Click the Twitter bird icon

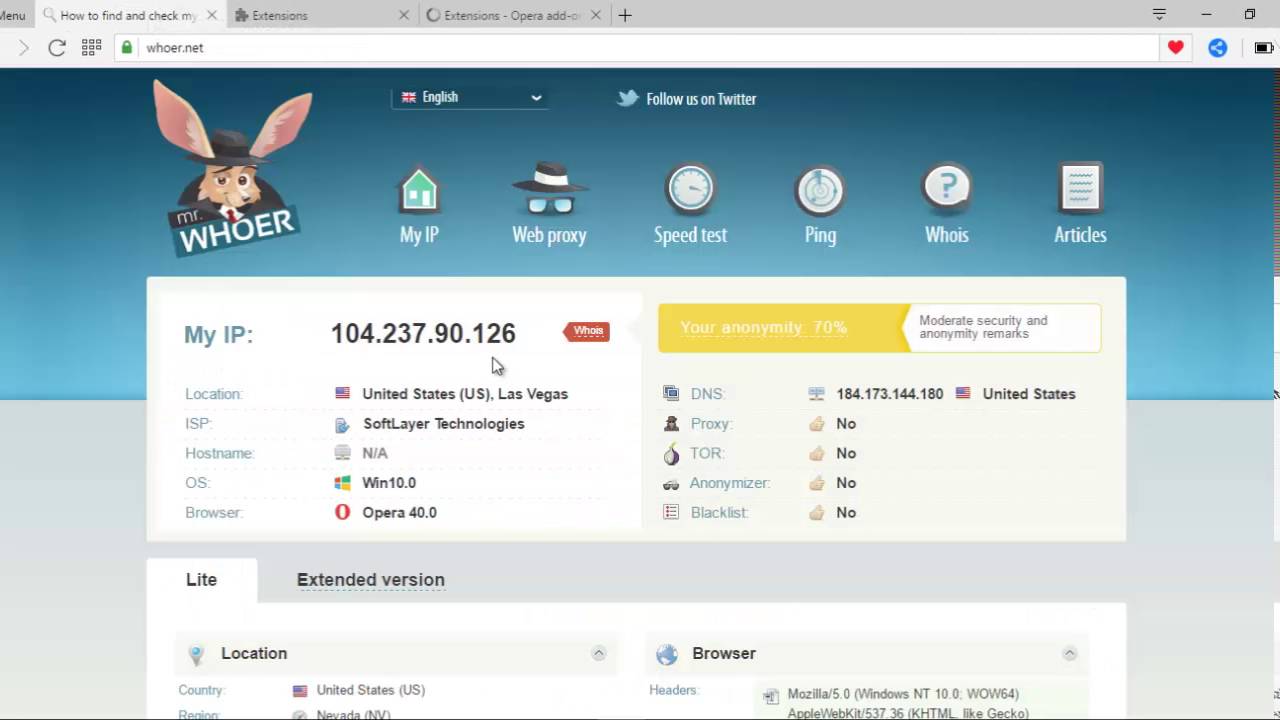point(628,98)
